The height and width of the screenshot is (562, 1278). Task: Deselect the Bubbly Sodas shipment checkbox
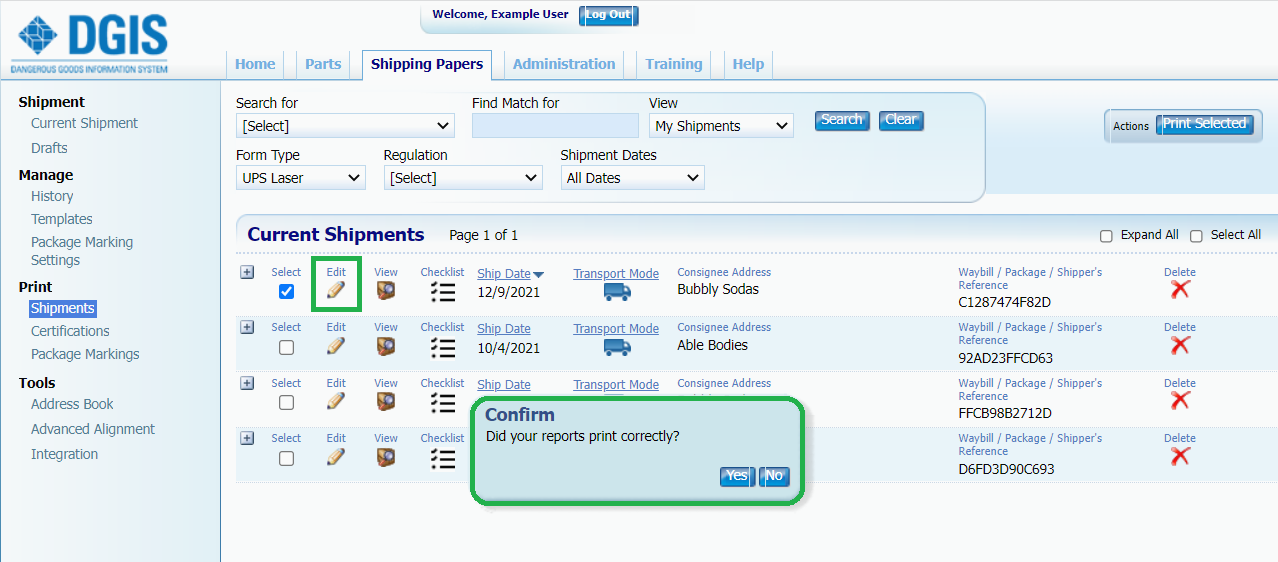[286, 292]
